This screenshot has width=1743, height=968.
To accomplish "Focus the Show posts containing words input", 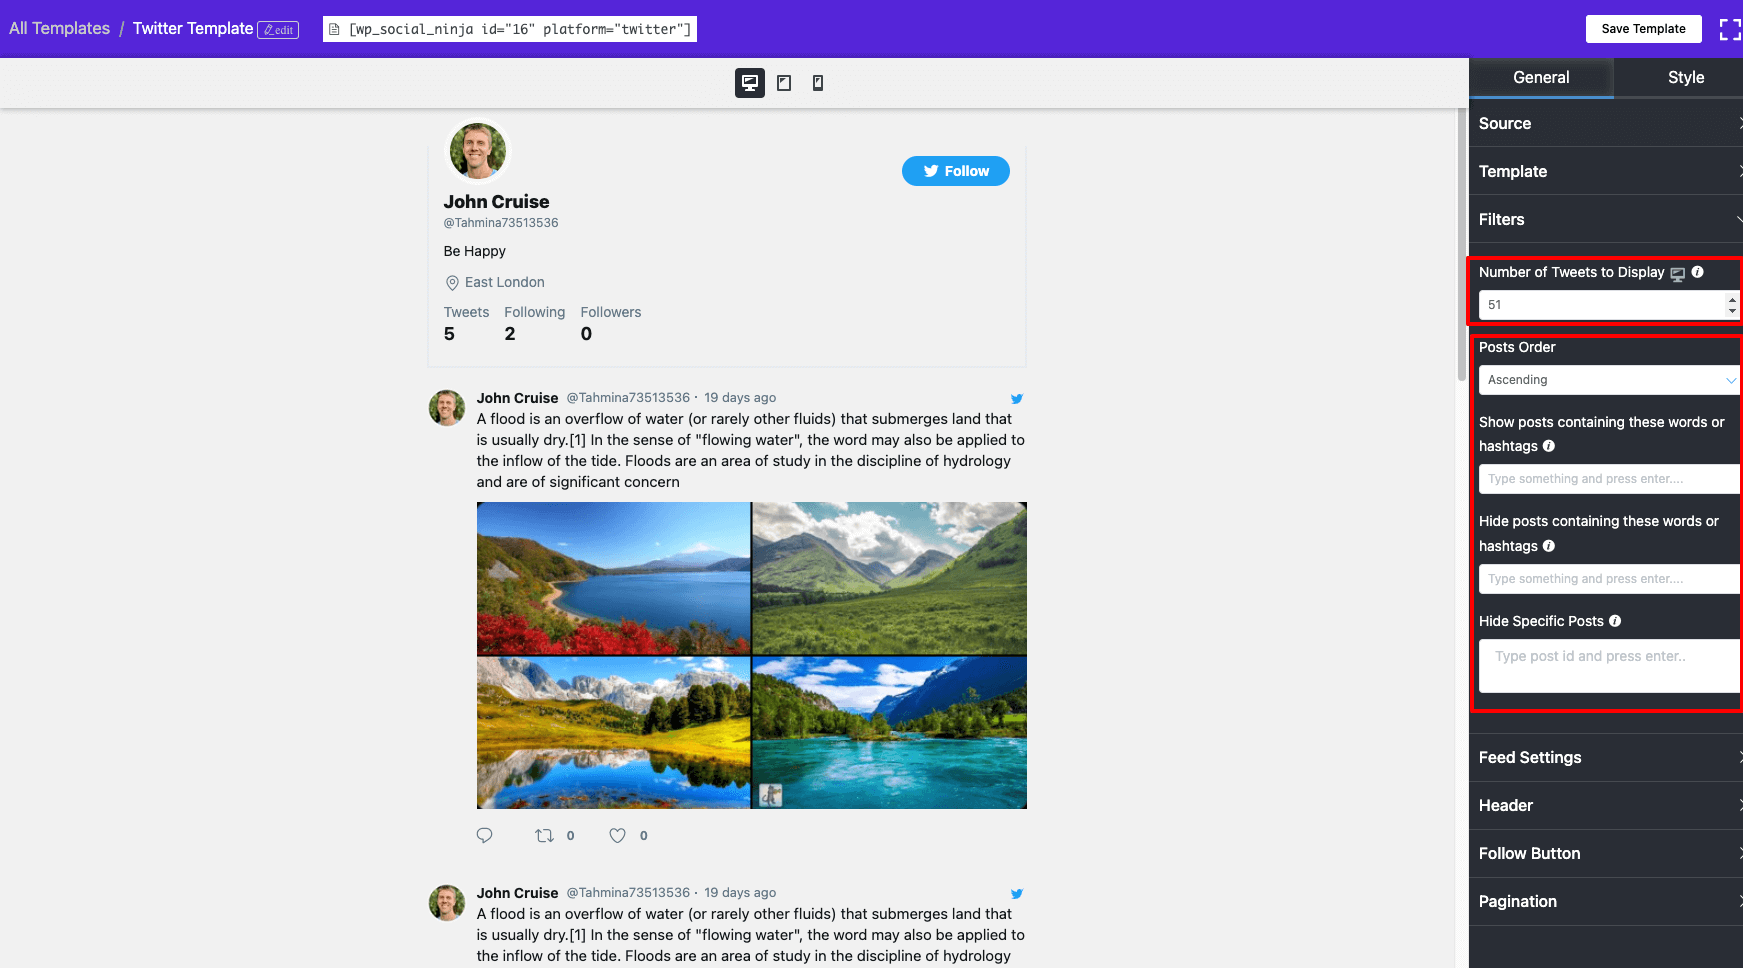I will (1609, 479).
